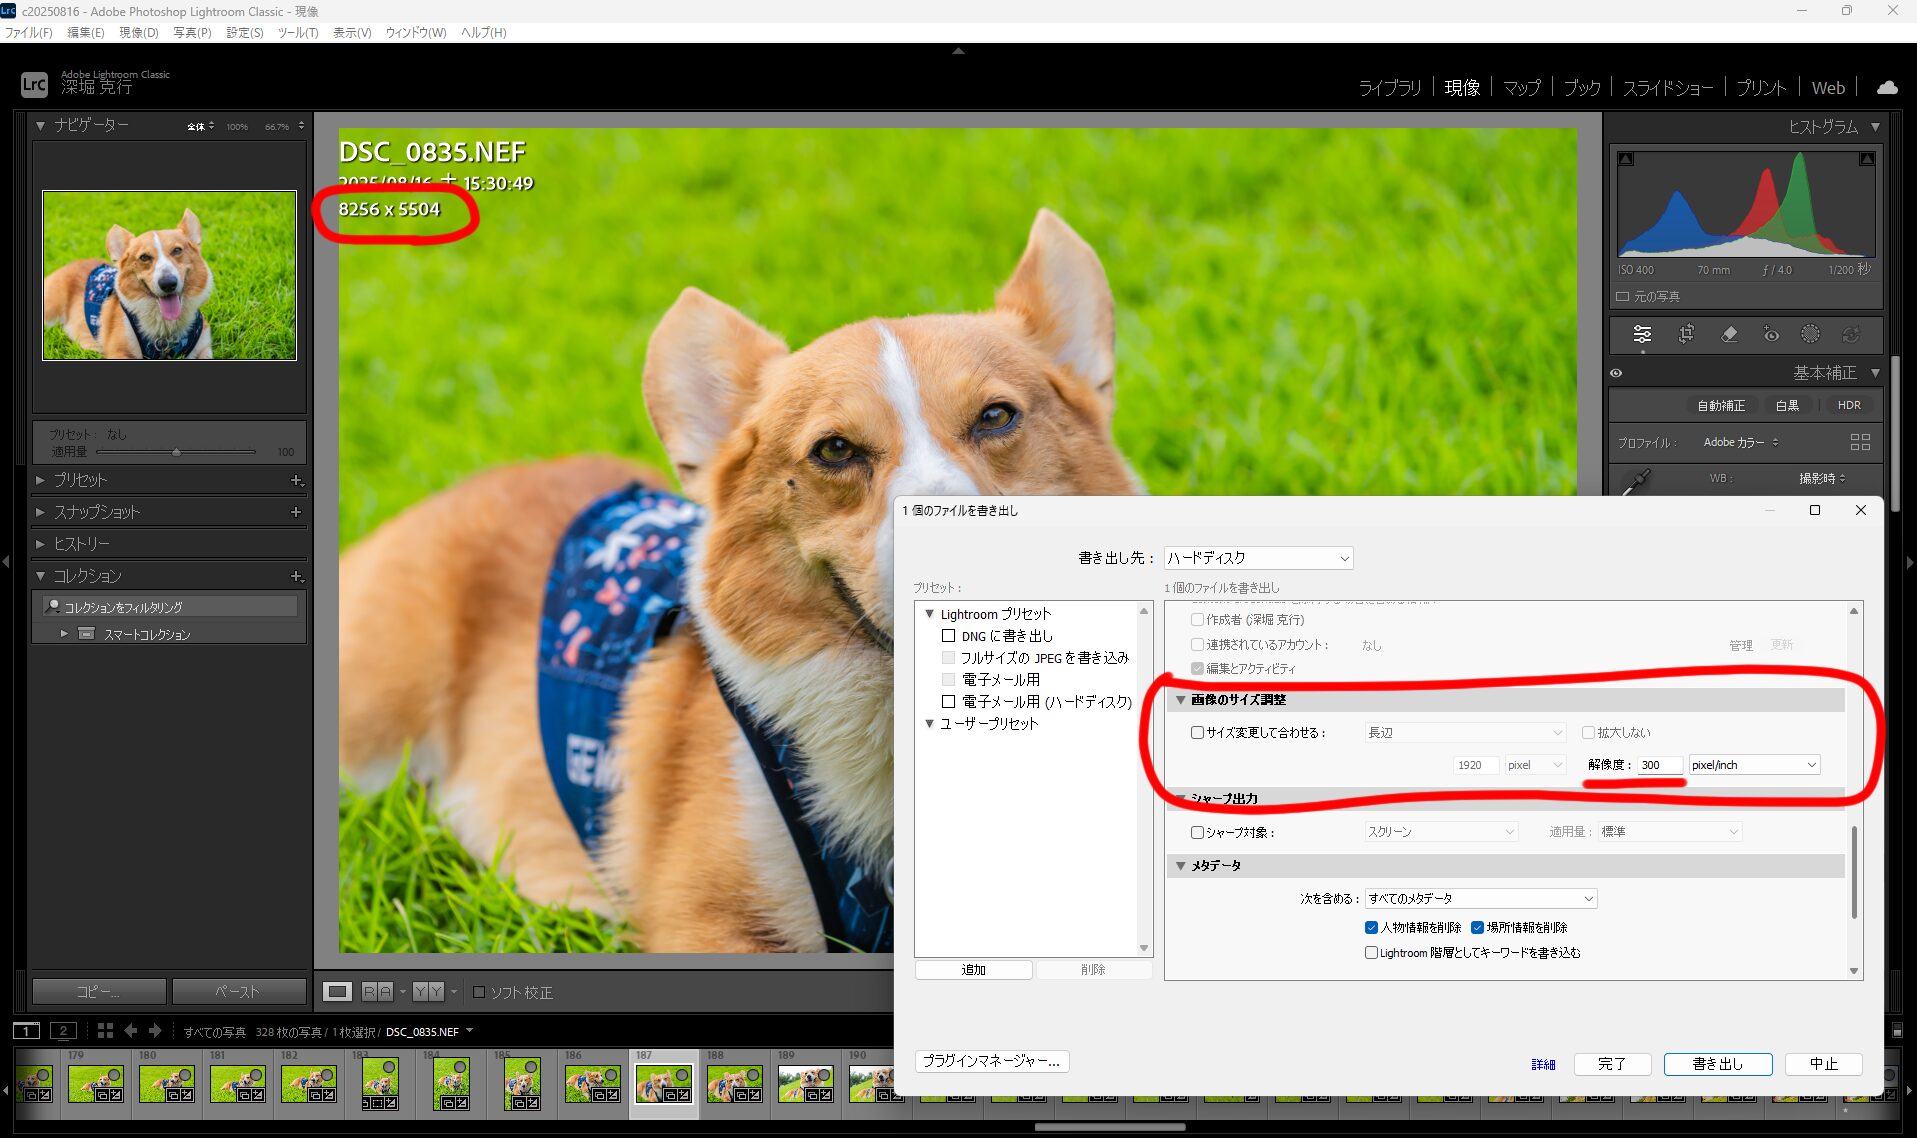Viewport: 1917px width, 1138px height.
Task: Pick the white balance eyedropper
Action: tap(1635, 481)
